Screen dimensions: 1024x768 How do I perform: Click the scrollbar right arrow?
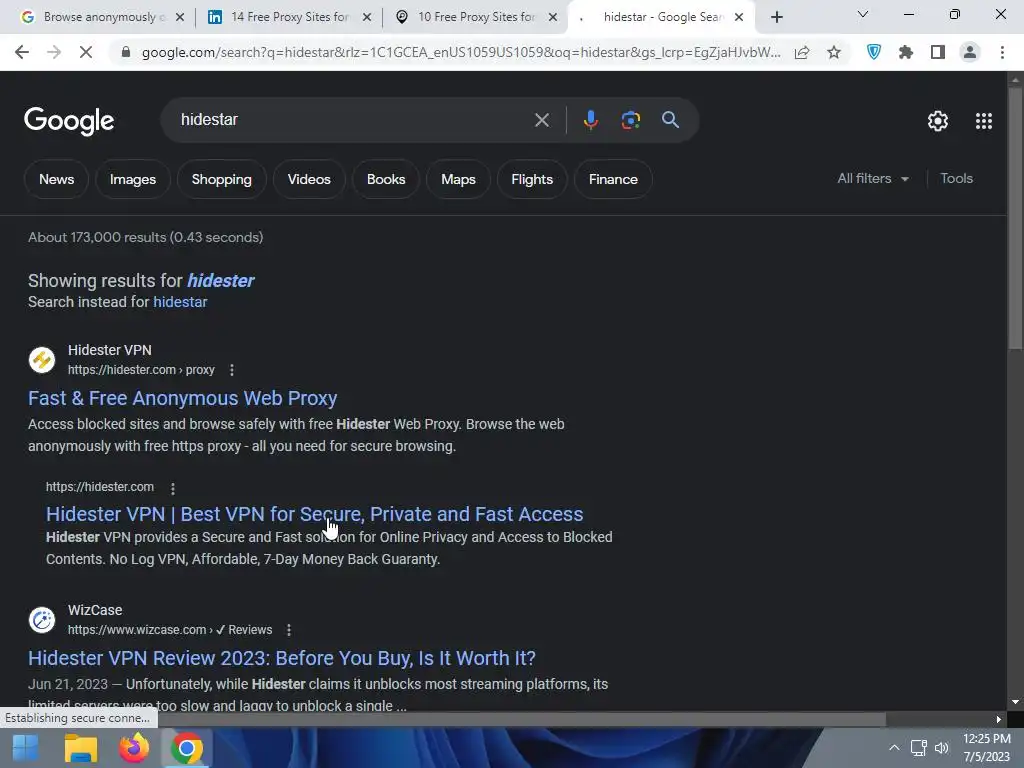click(x=999, y=720)
